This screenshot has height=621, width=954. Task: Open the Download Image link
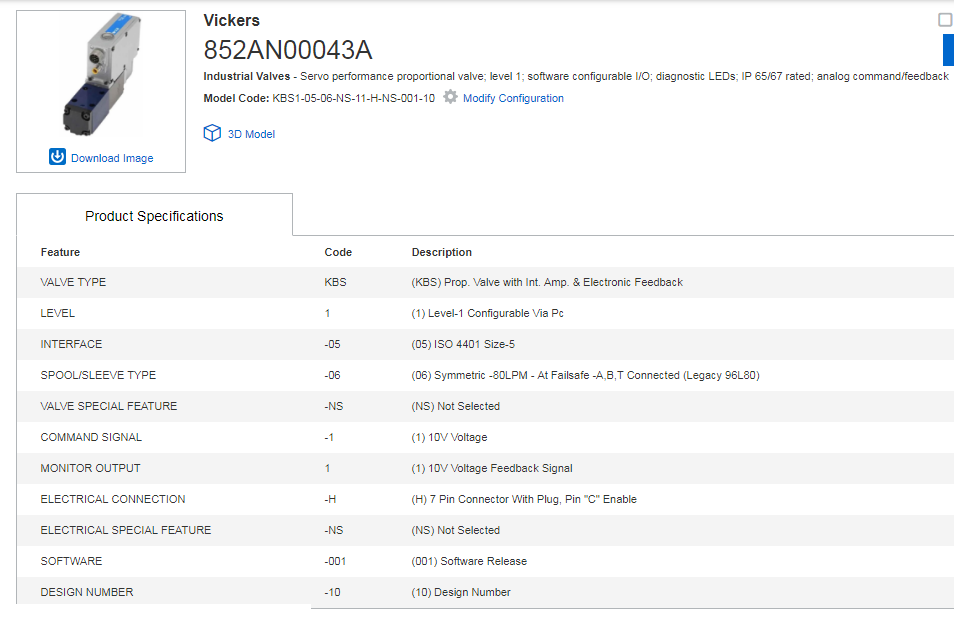tap(112, 158)
